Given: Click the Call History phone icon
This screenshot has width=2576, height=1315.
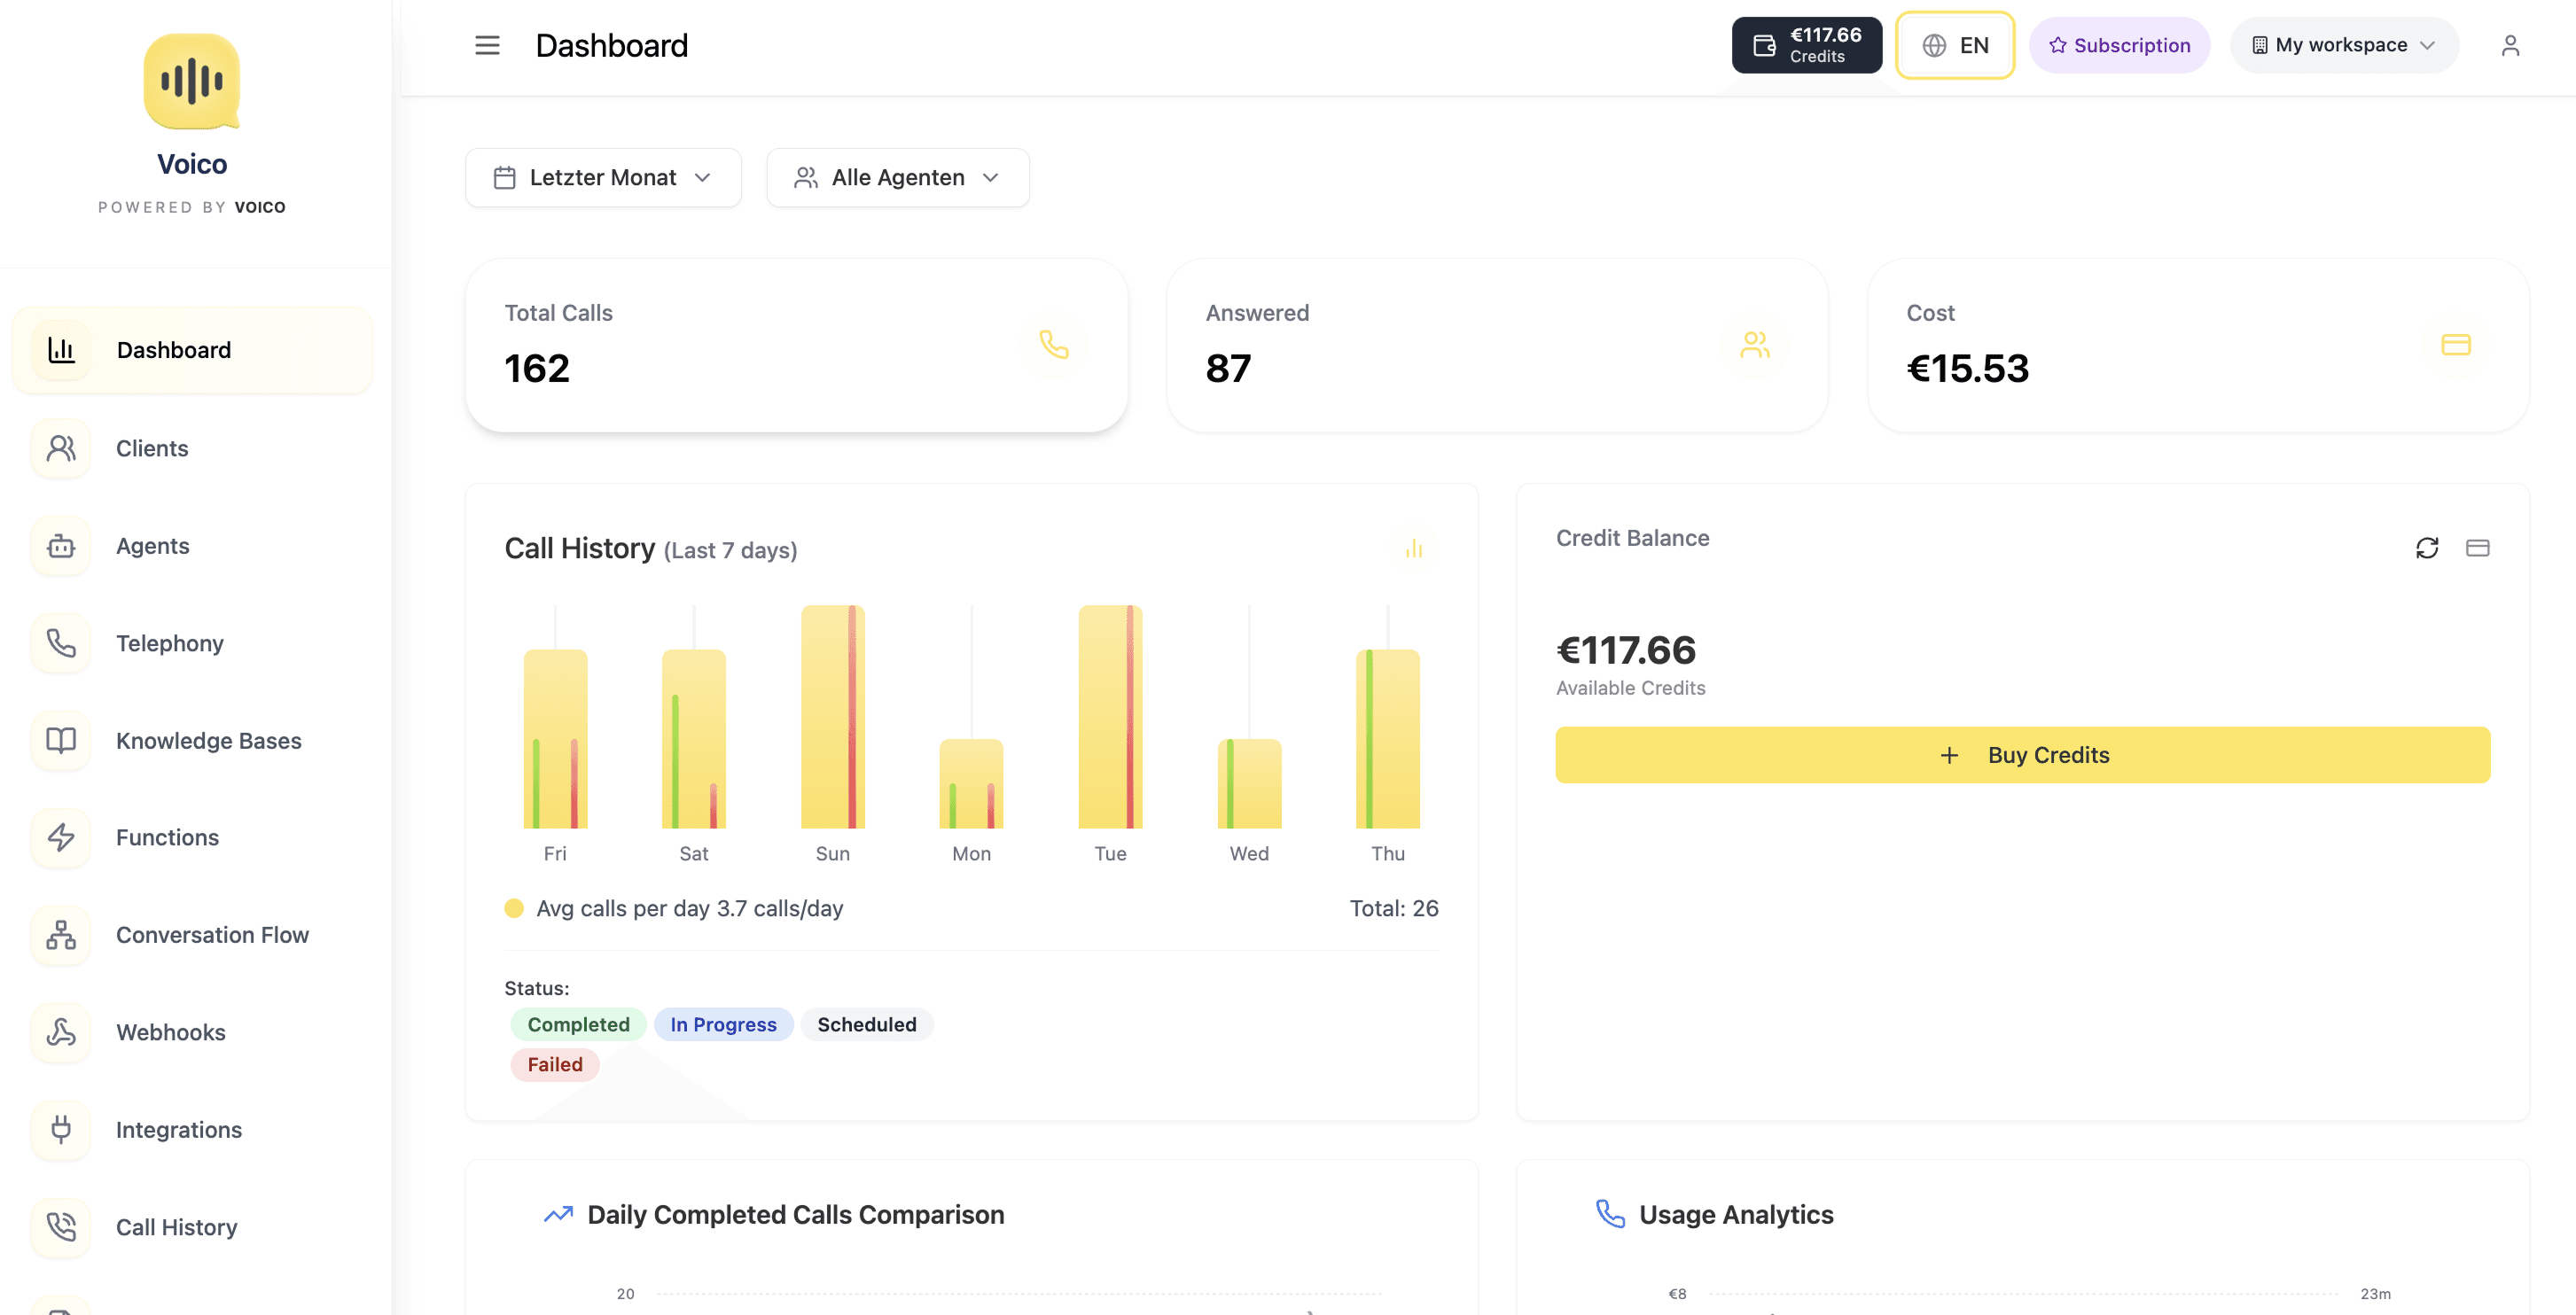Looking at the screenshot, I should click(x=61, y=1227).
